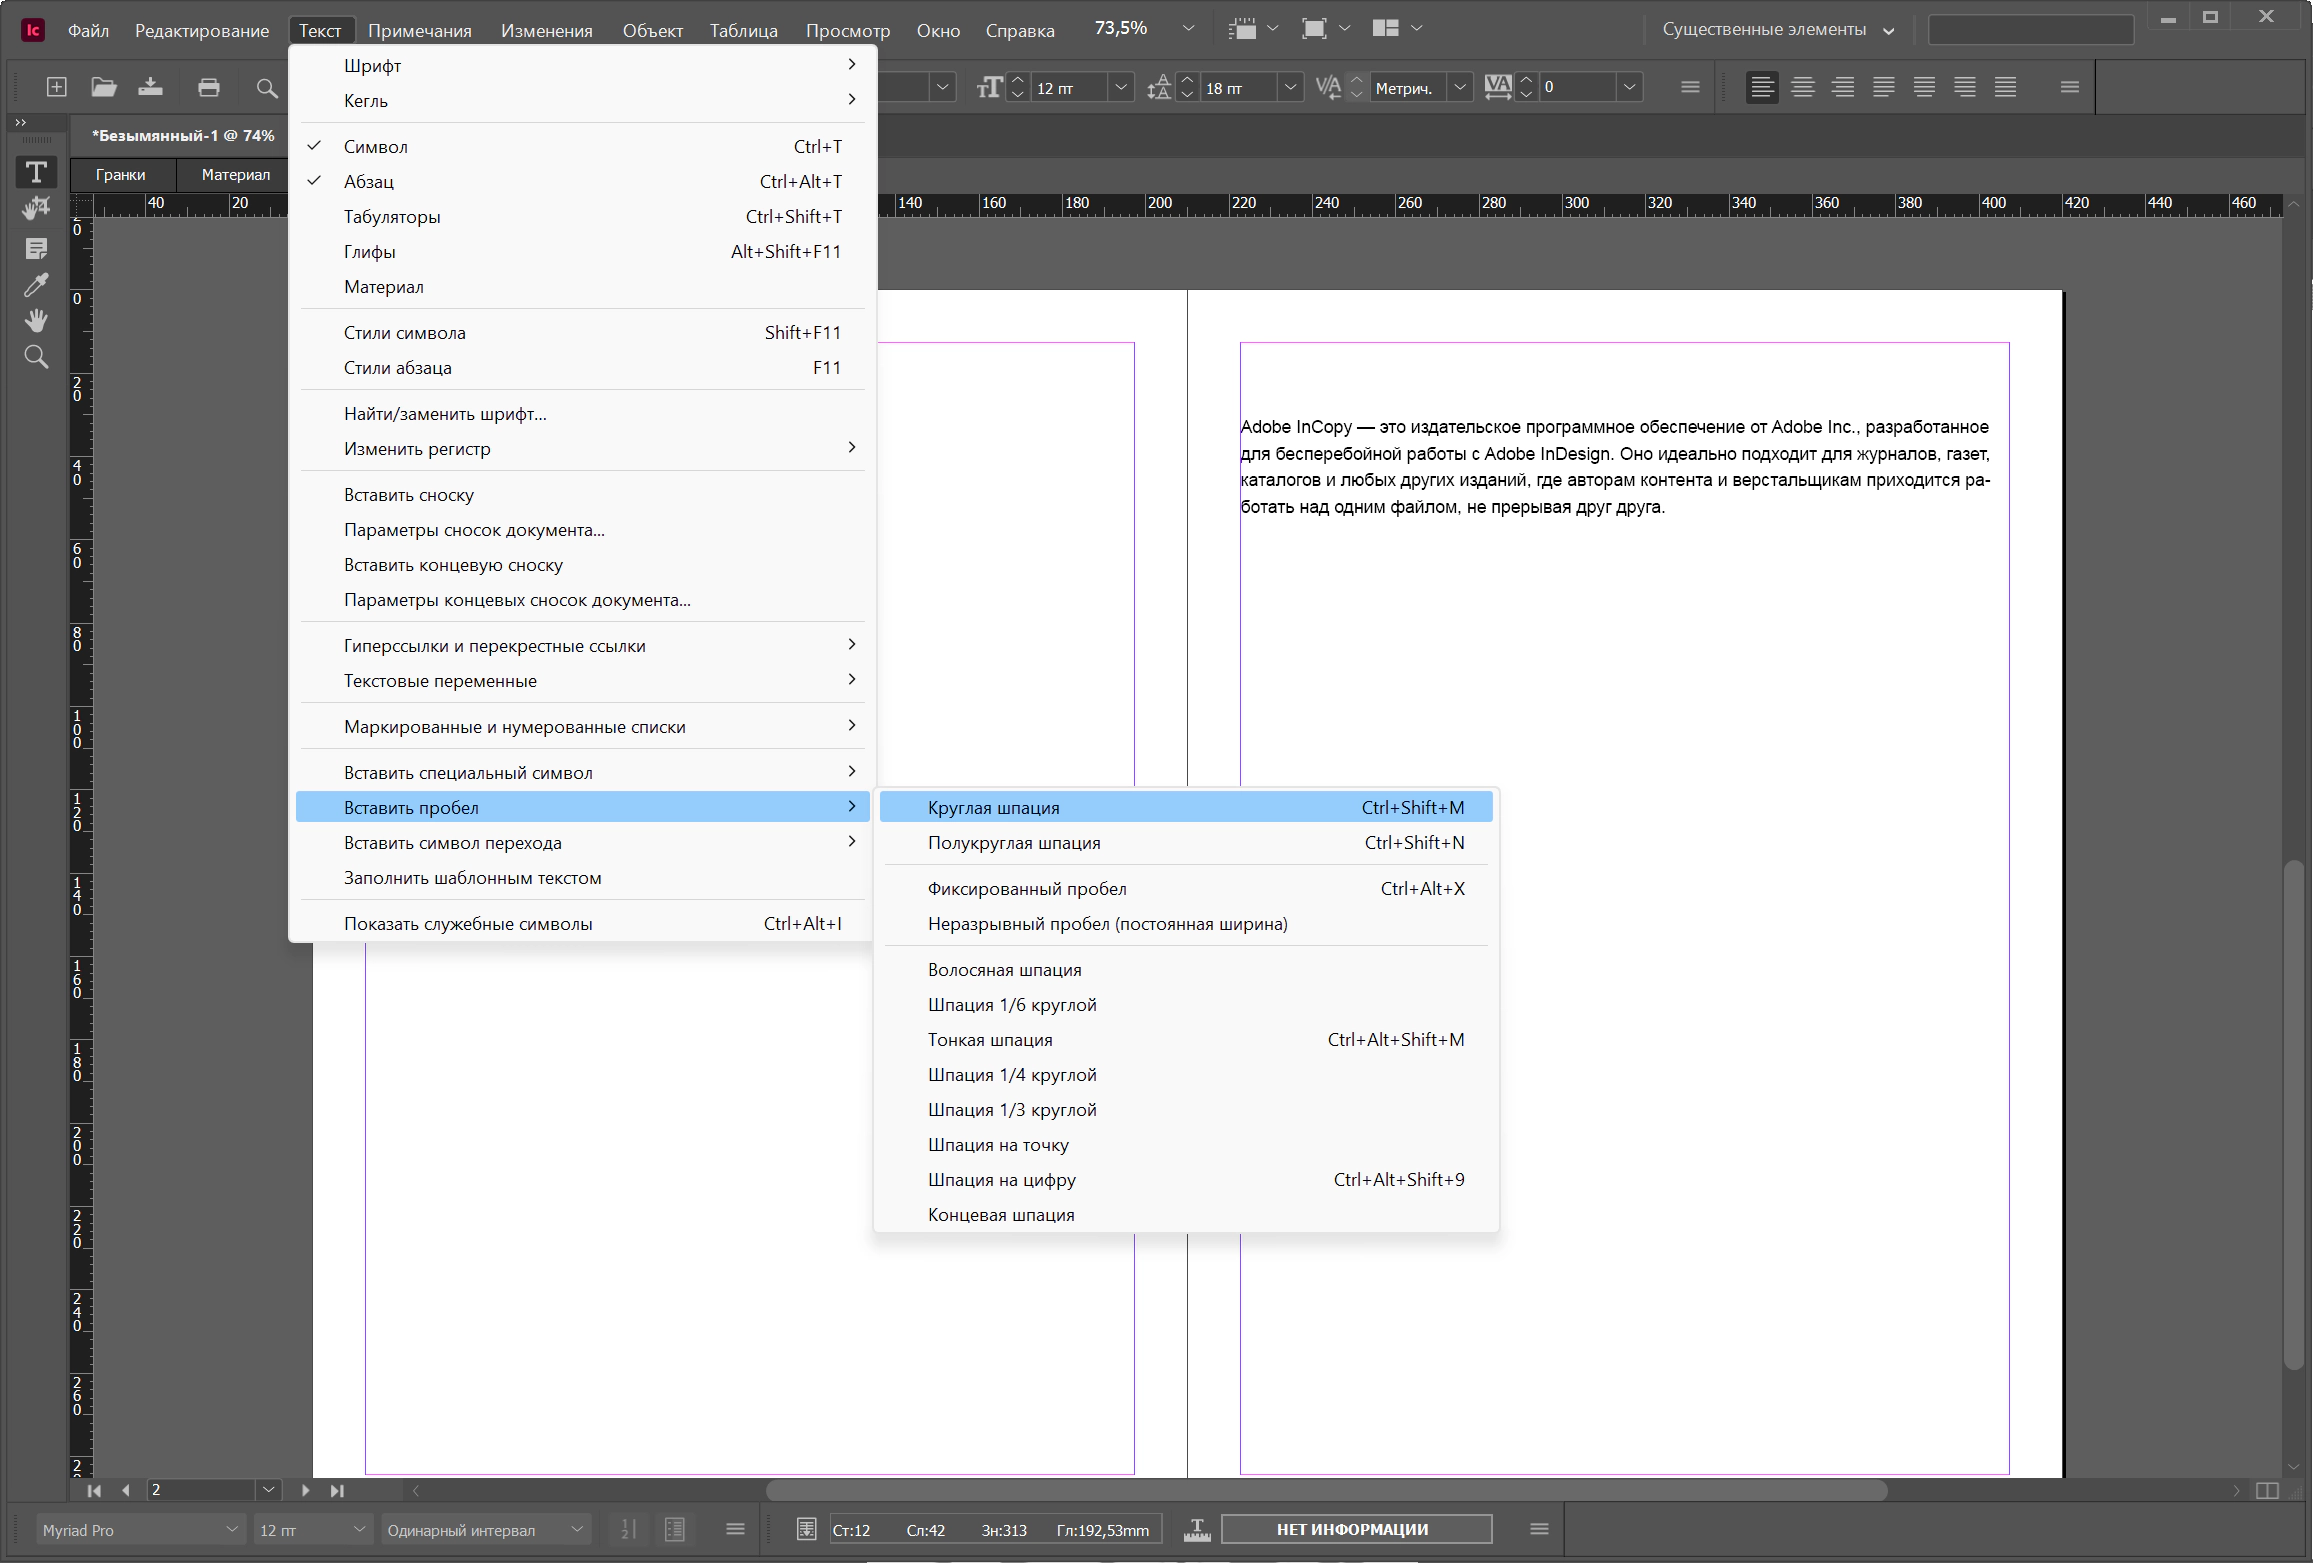Toggle the checked Символ panel item
2313x1563 pixels.
(x=582, y=147)
